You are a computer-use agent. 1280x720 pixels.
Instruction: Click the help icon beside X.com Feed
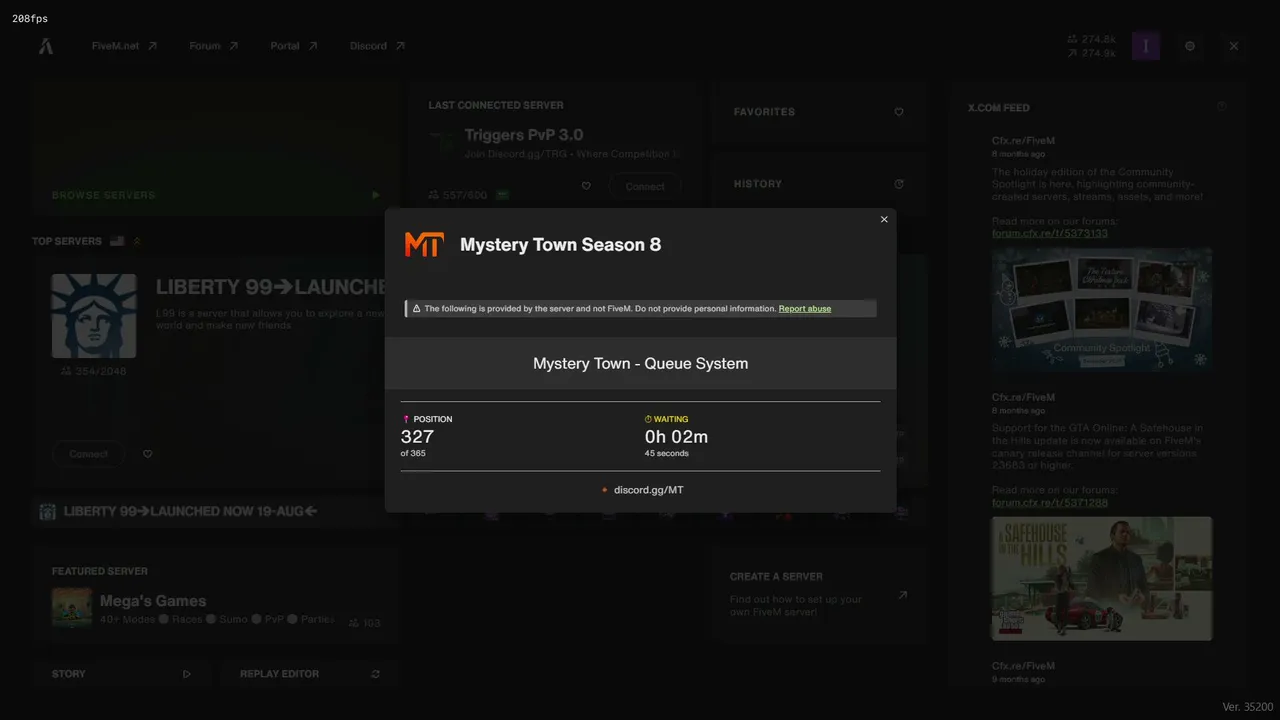[1222, 107]
